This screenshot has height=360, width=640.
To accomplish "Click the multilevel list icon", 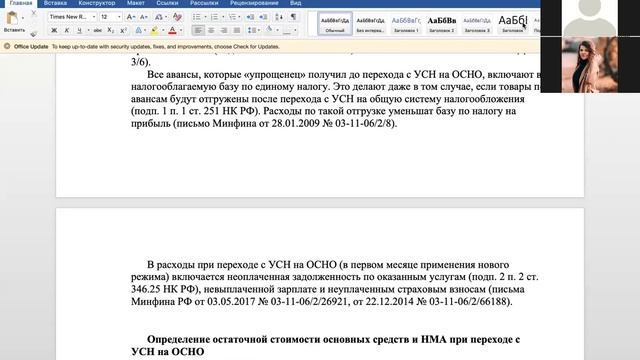I will (x=232, y=17).
